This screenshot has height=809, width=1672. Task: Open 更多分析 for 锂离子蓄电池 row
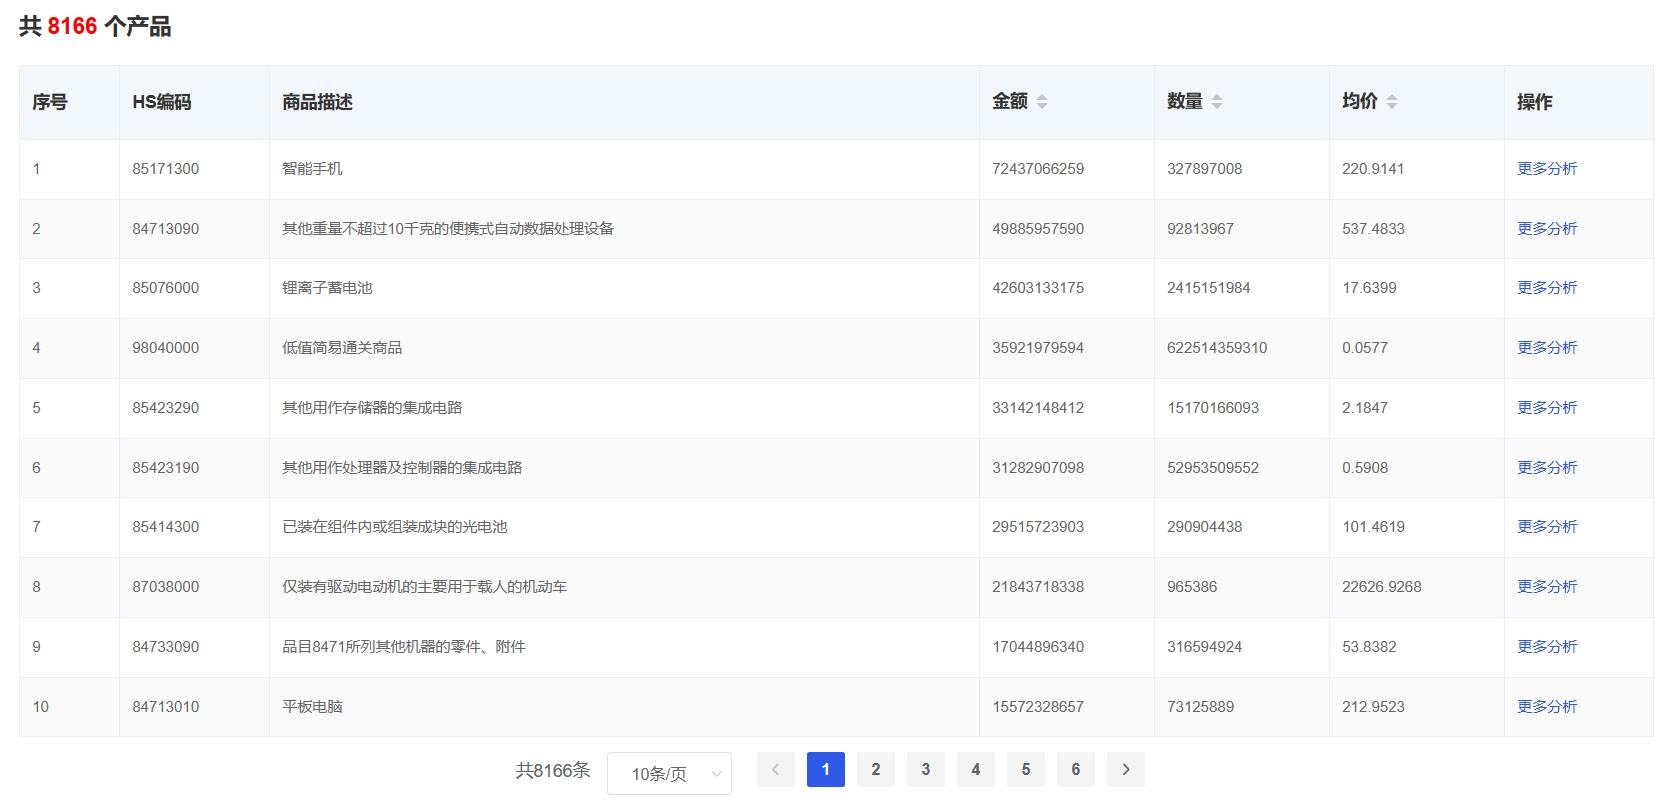pos(1547,288)
